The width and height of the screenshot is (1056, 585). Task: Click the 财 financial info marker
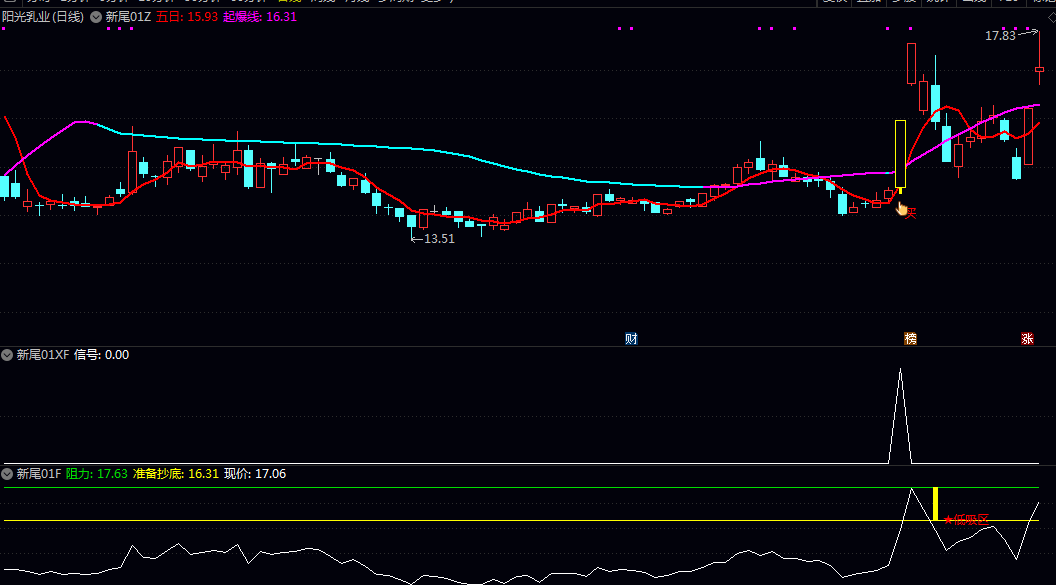tap(631, 338)
